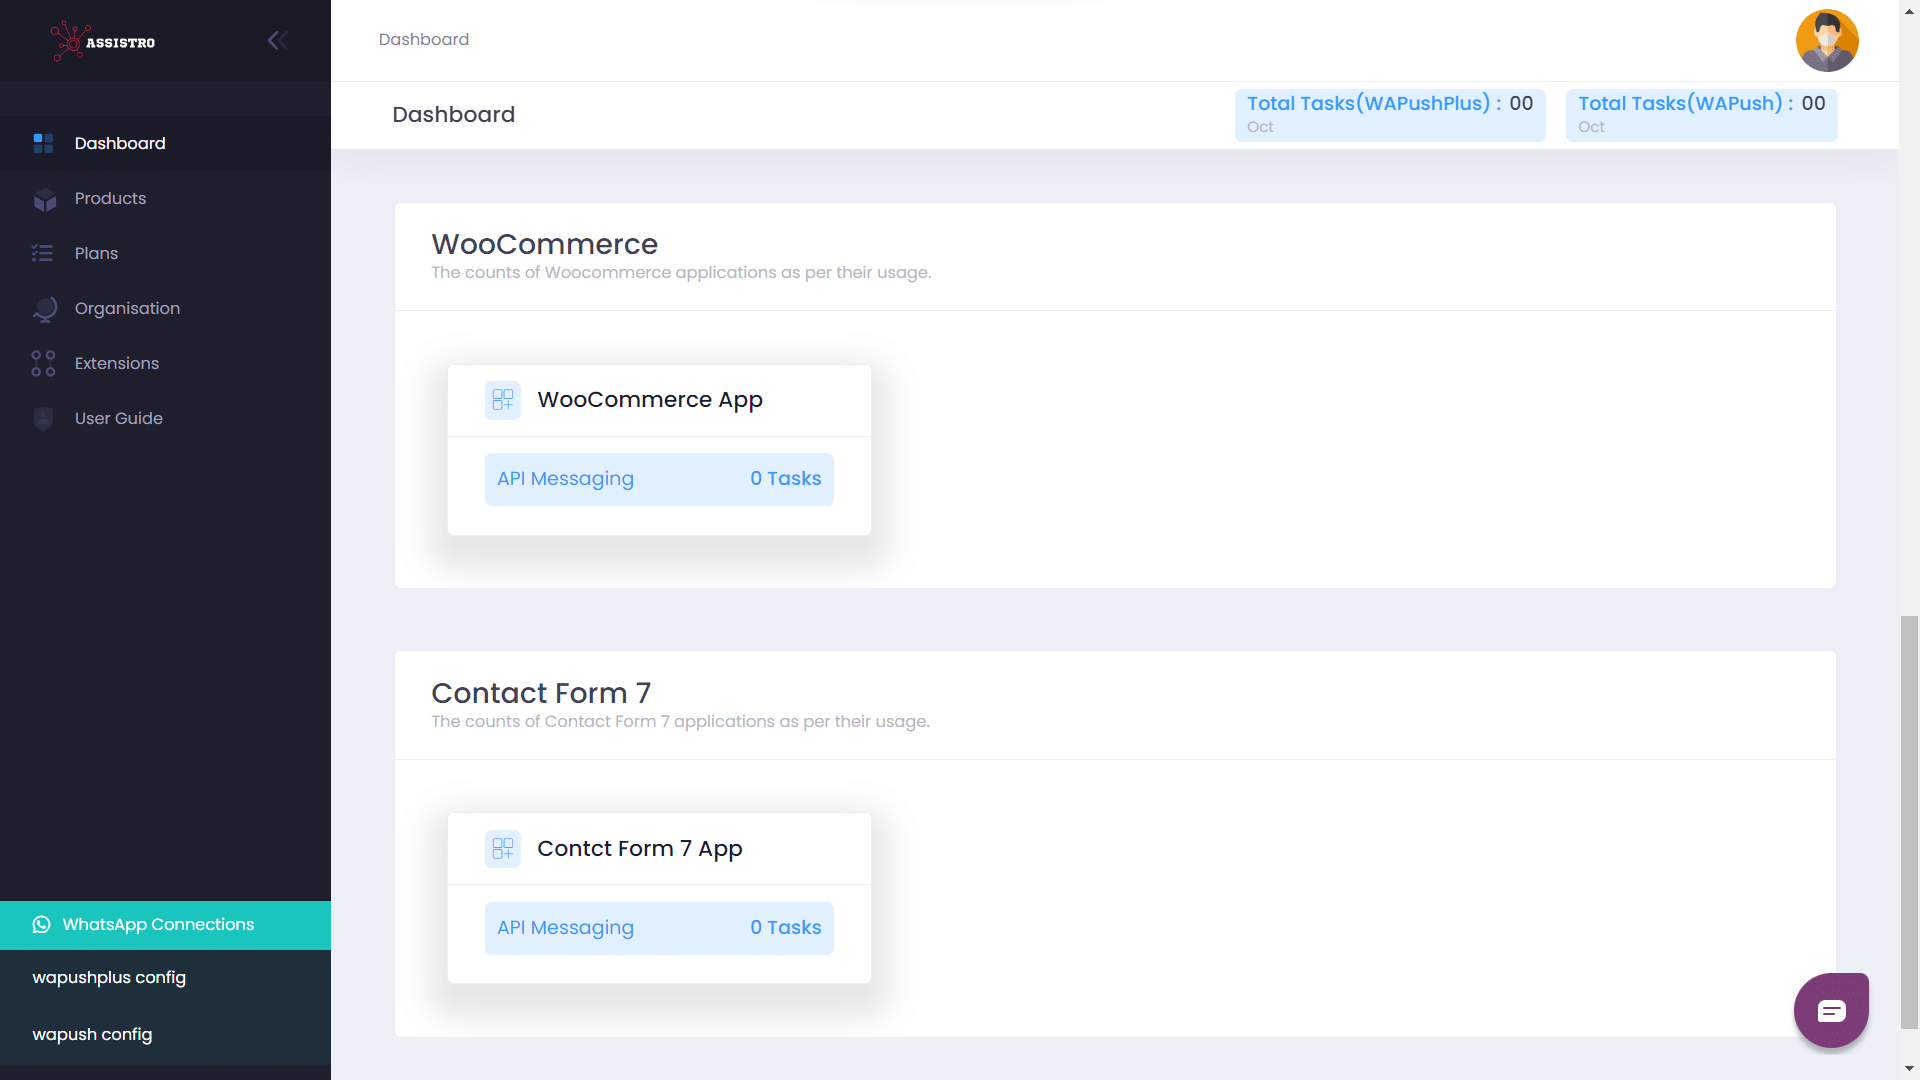1920x1080 pixels.
Task: Click the Assistro logo
Action: click(x=103, y=41)
